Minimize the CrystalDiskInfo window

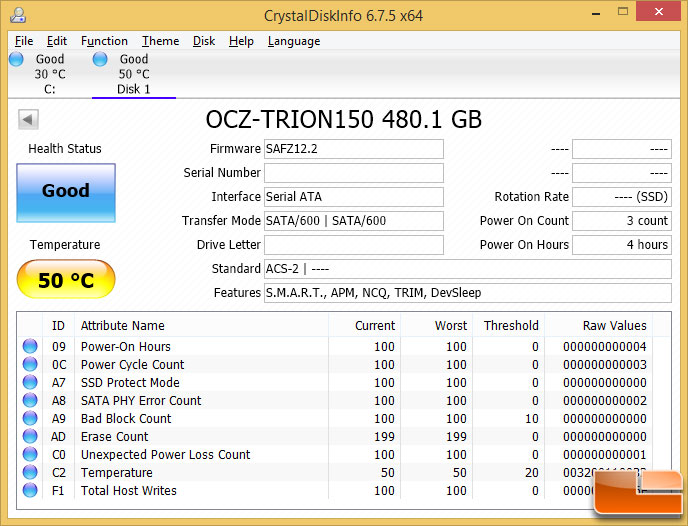point(595,14)
